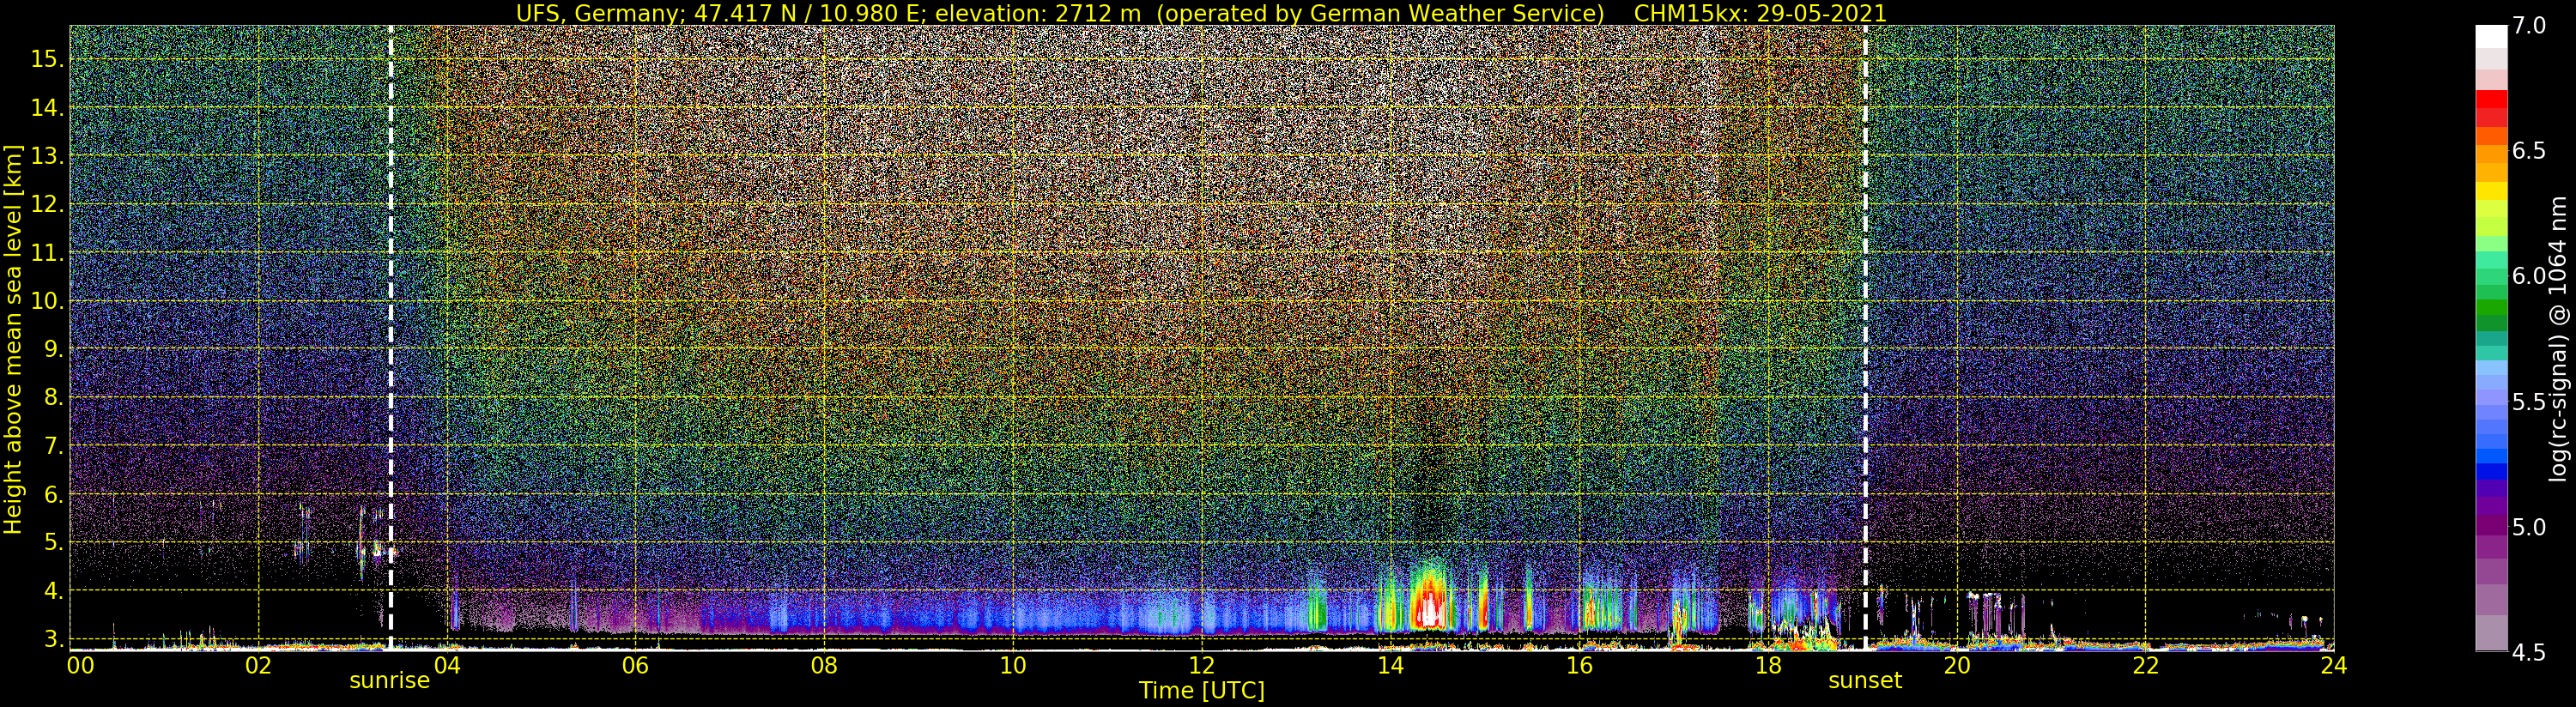Click the time axis tick "06"
The image size is (2576, 707).
(635, 665)
